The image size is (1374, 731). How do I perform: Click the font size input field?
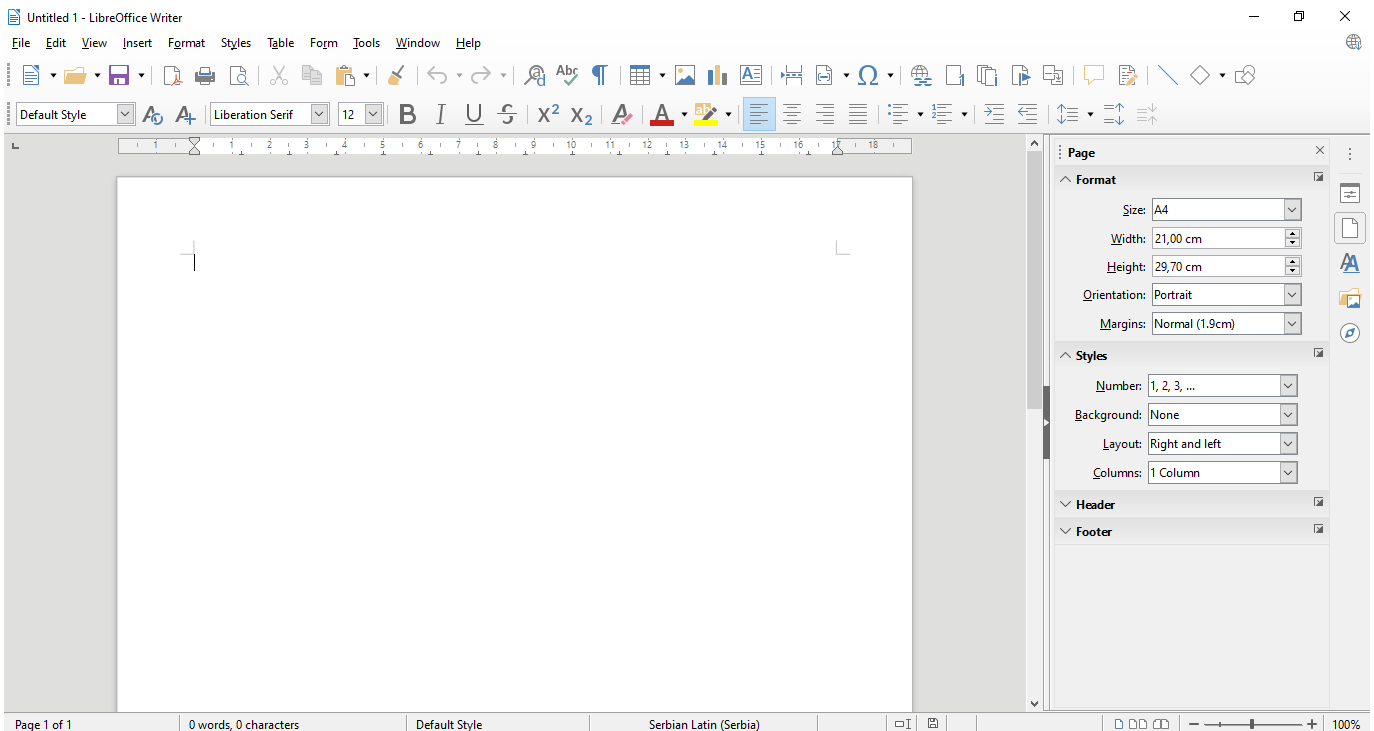351,115
